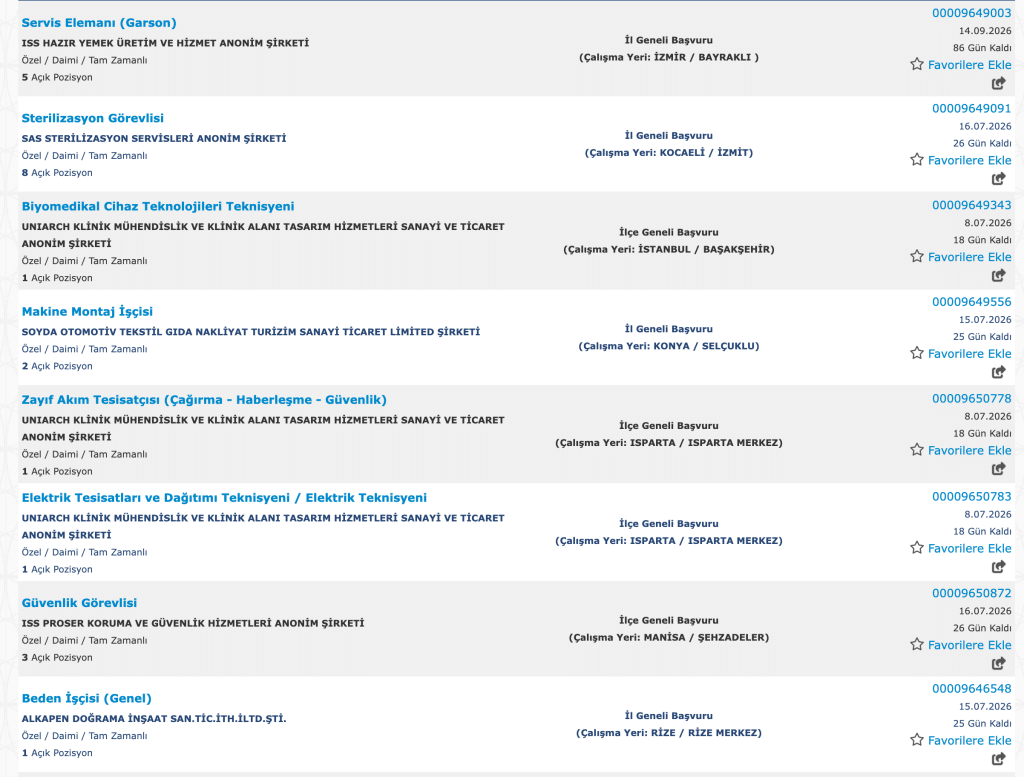Open listing number 00009650778
Image resolution: width=1024 pixels, height=777 pixels.
[x=971, y=398]
